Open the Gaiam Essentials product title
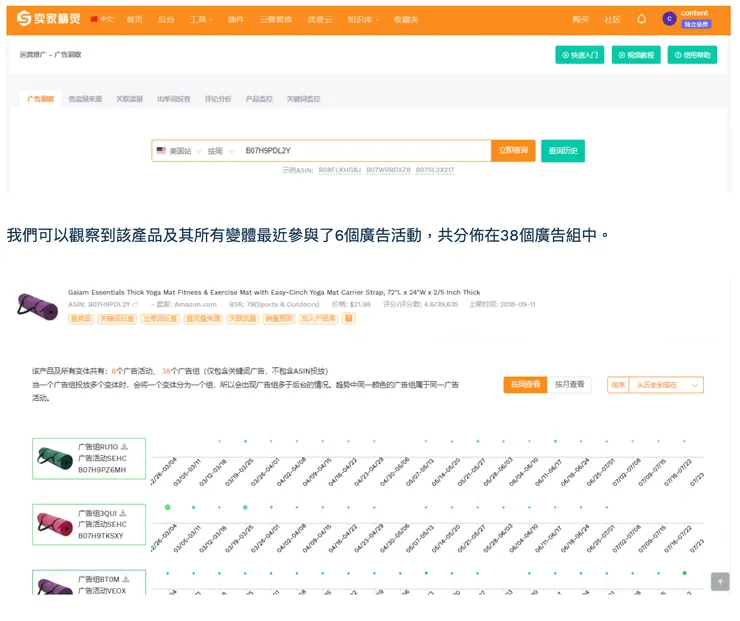The image size is (740, 621). (274, 293)
